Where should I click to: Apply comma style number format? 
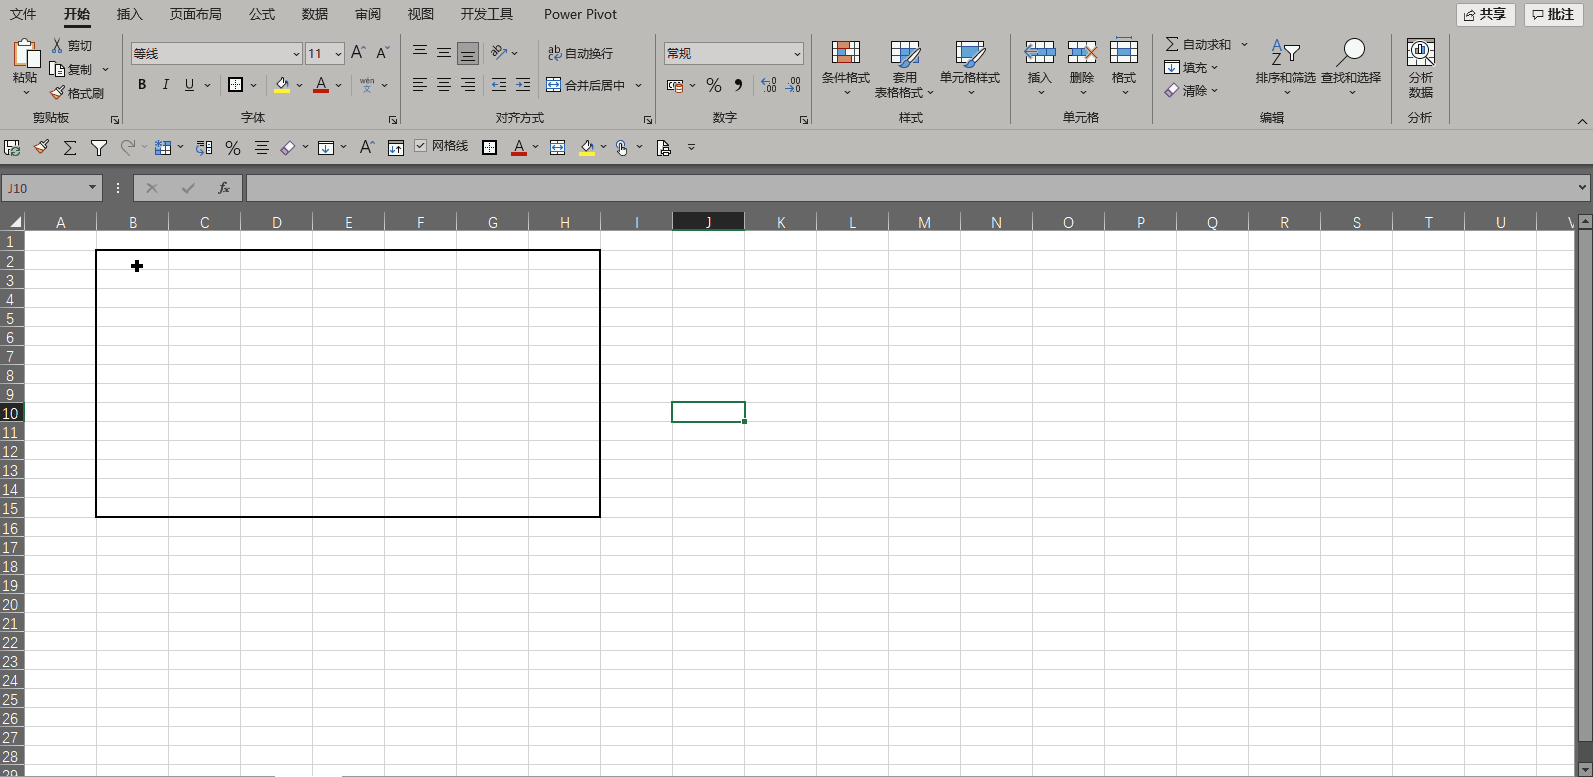[738, 85]
